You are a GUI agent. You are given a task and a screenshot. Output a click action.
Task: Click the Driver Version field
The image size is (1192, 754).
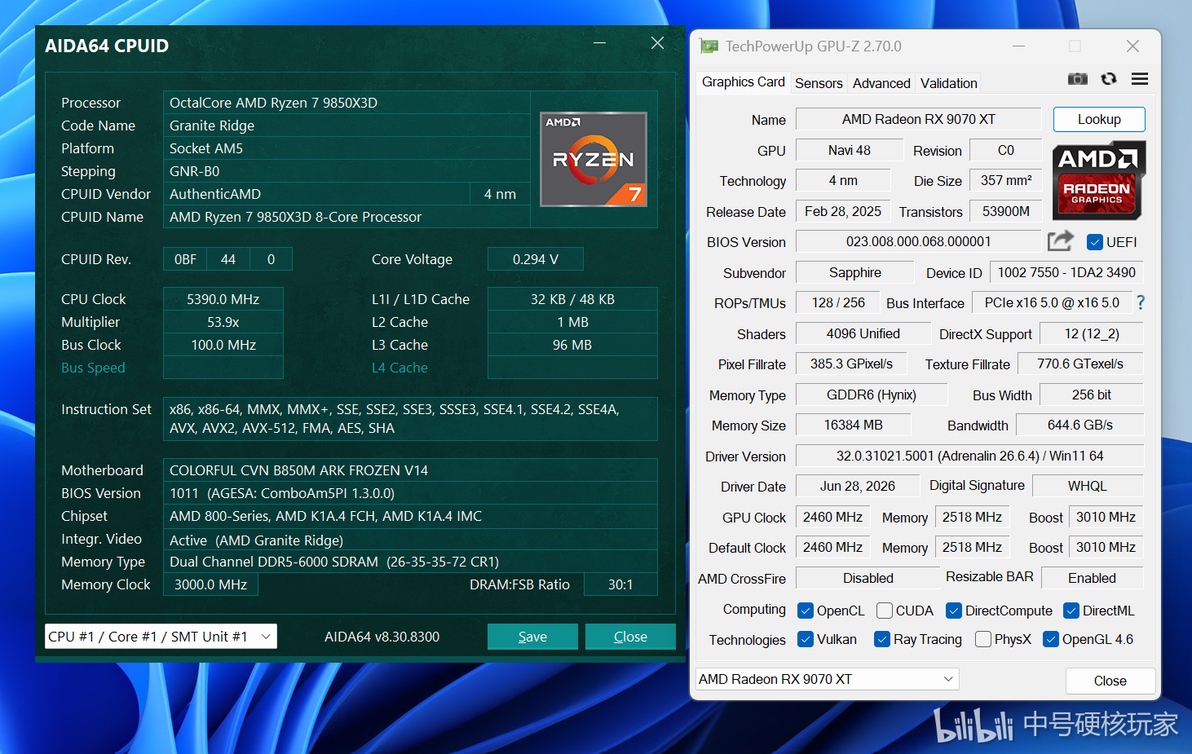pos(969,456)
